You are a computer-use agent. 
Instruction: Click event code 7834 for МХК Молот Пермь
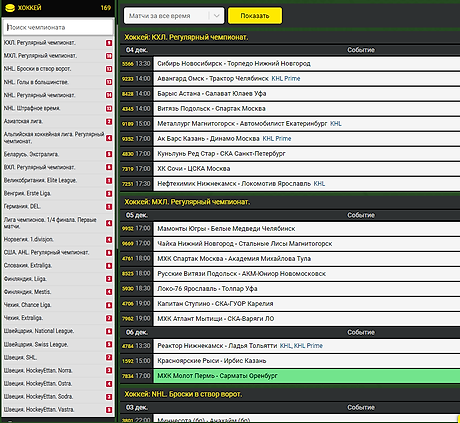coord(128,376)
